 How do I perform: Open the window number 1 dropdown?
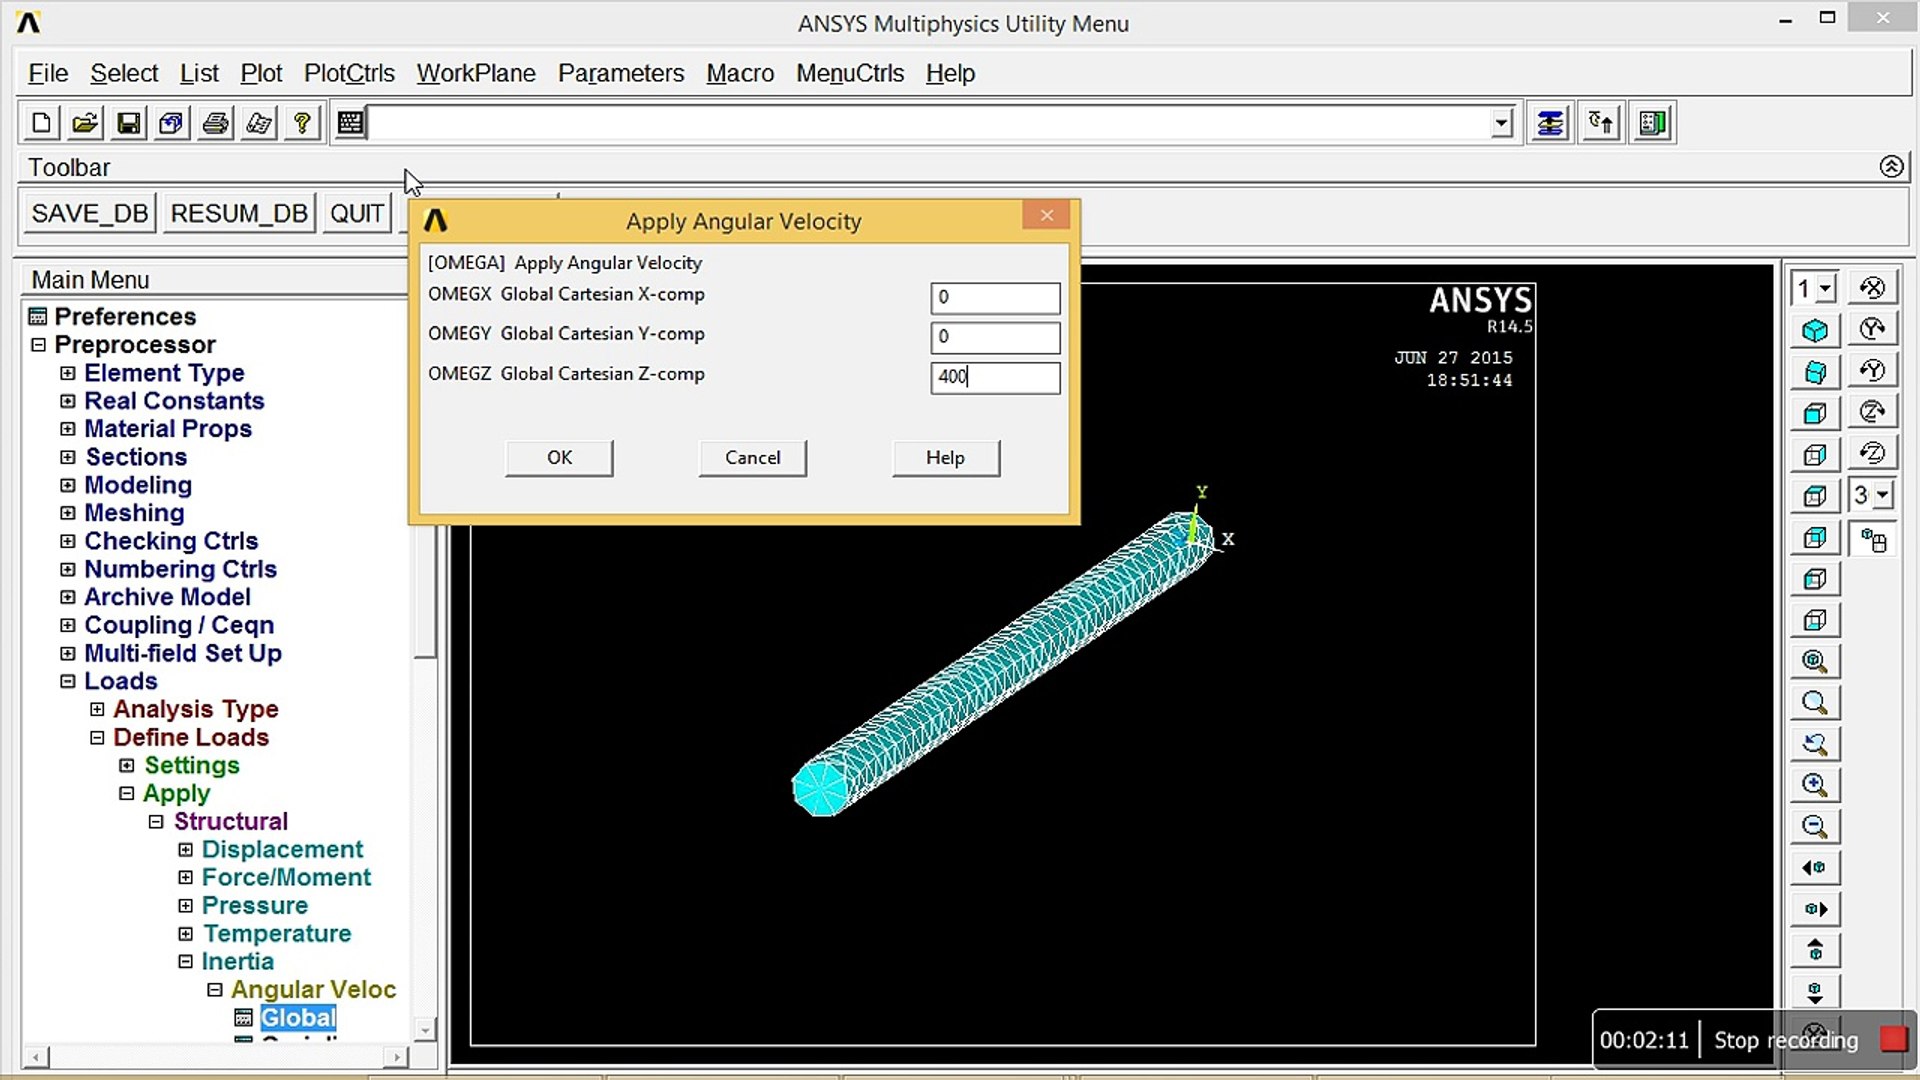[1825, 289]
